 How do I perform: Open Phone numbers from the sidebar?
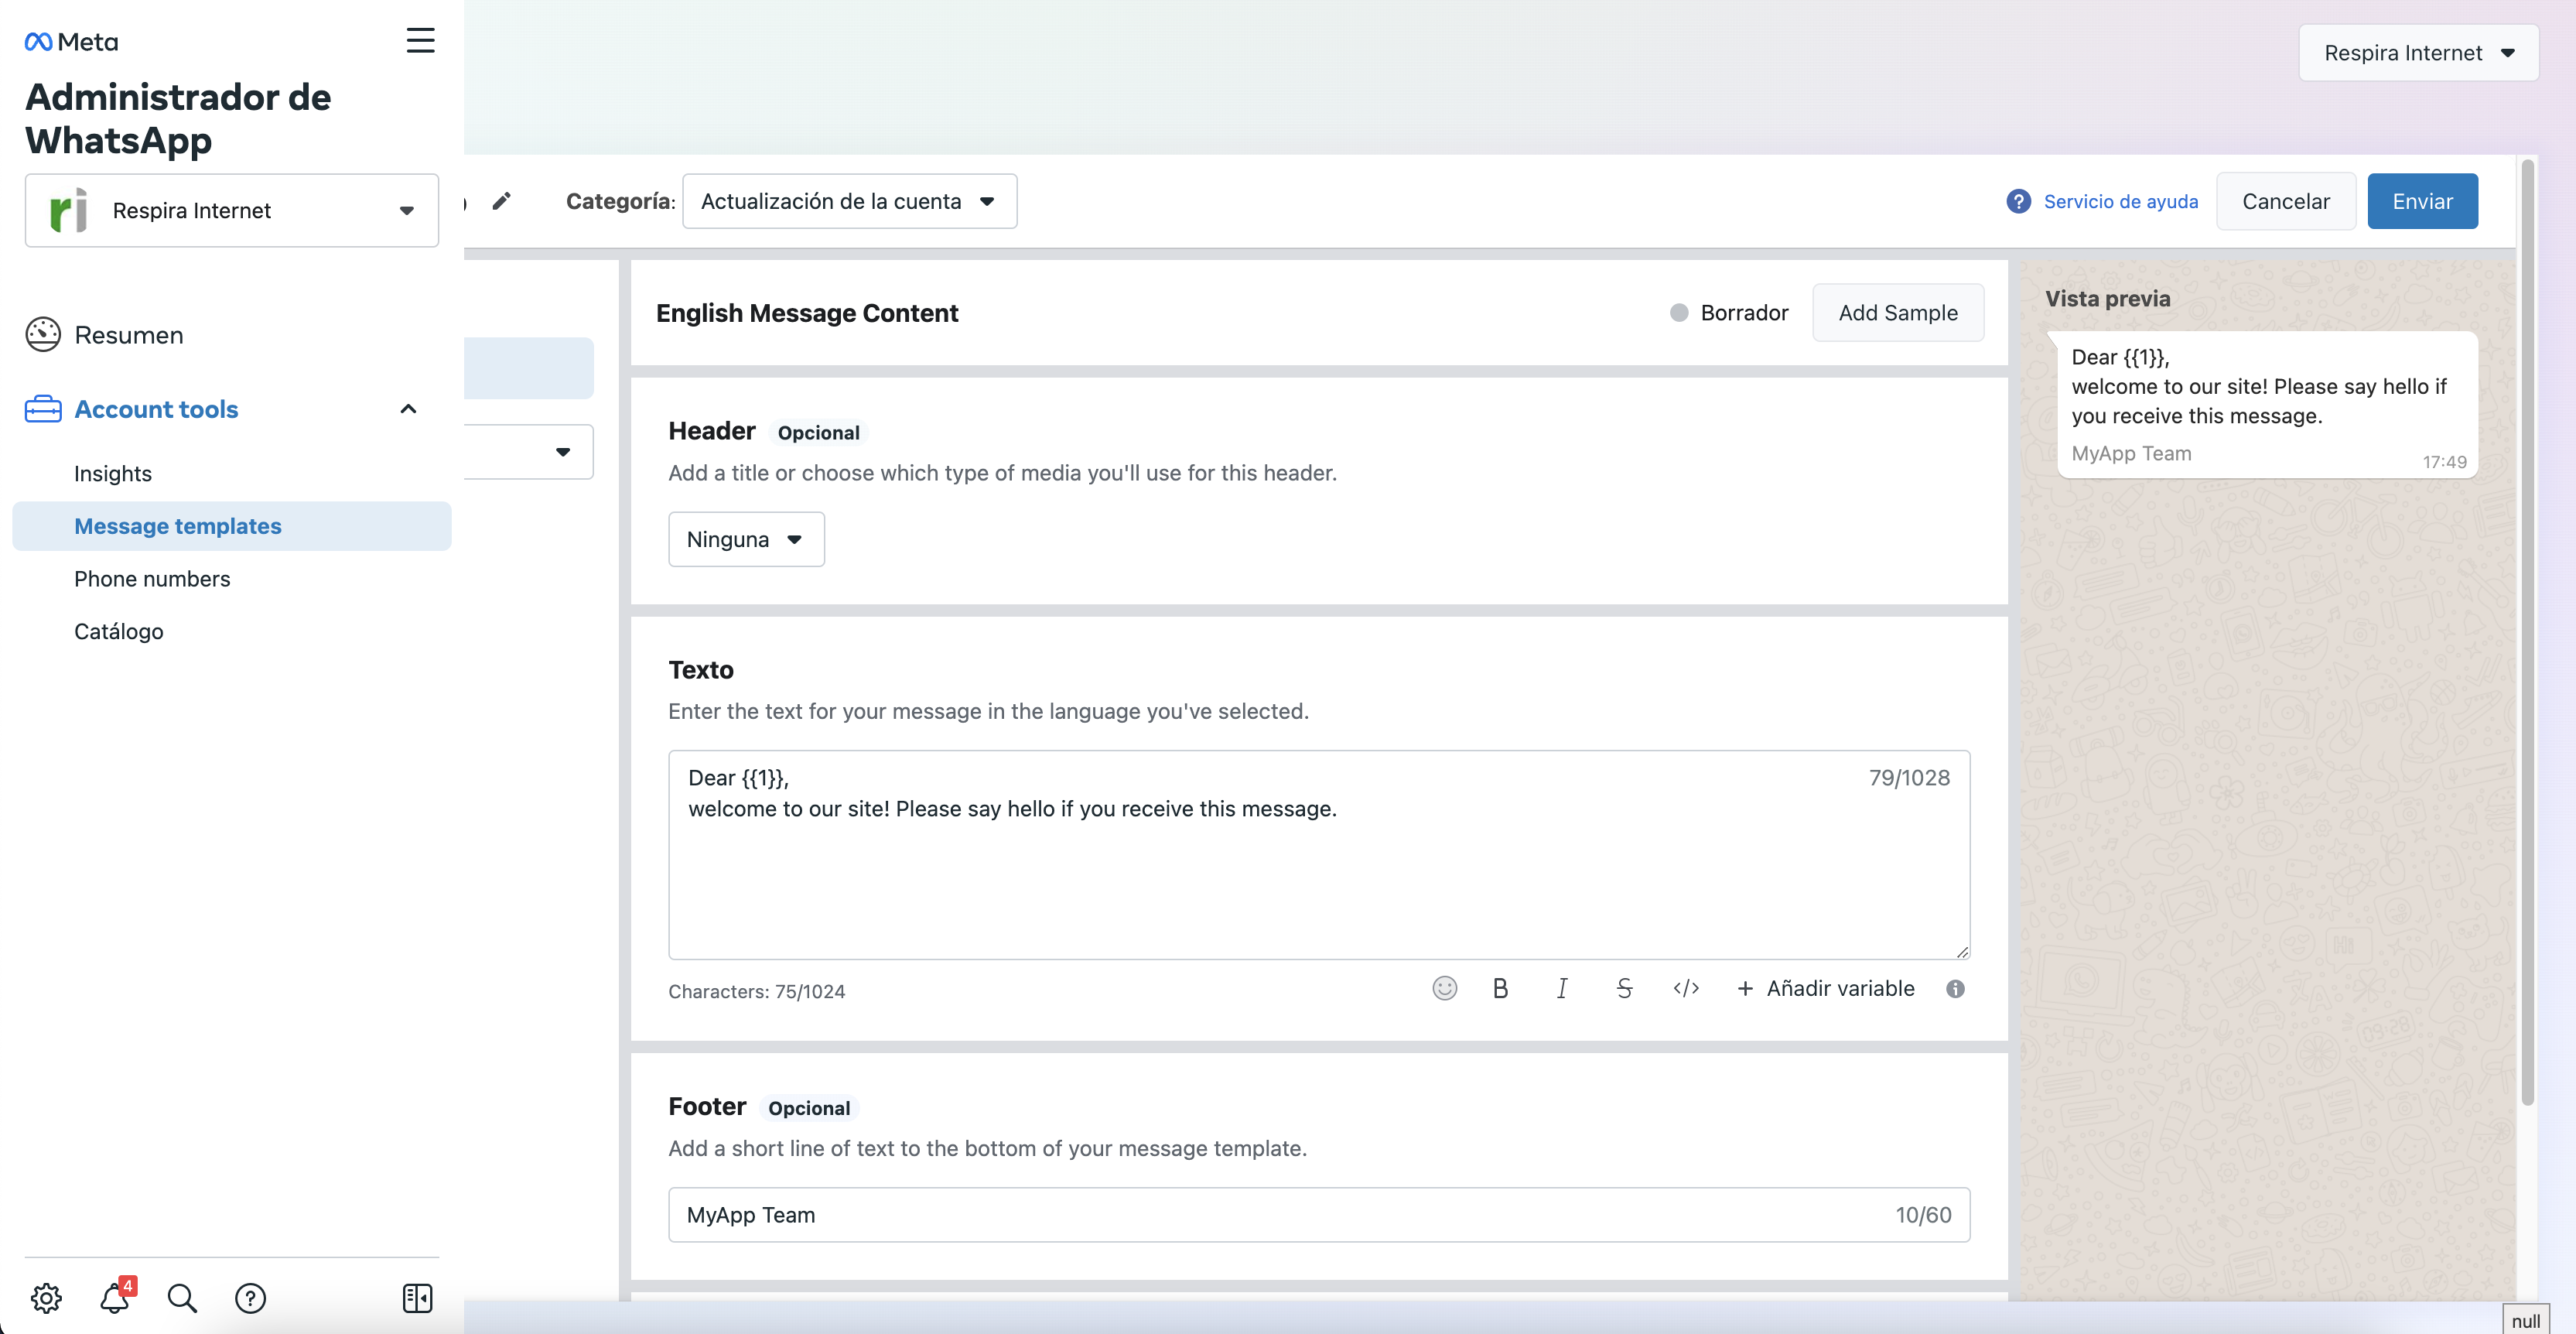point(152,578)
